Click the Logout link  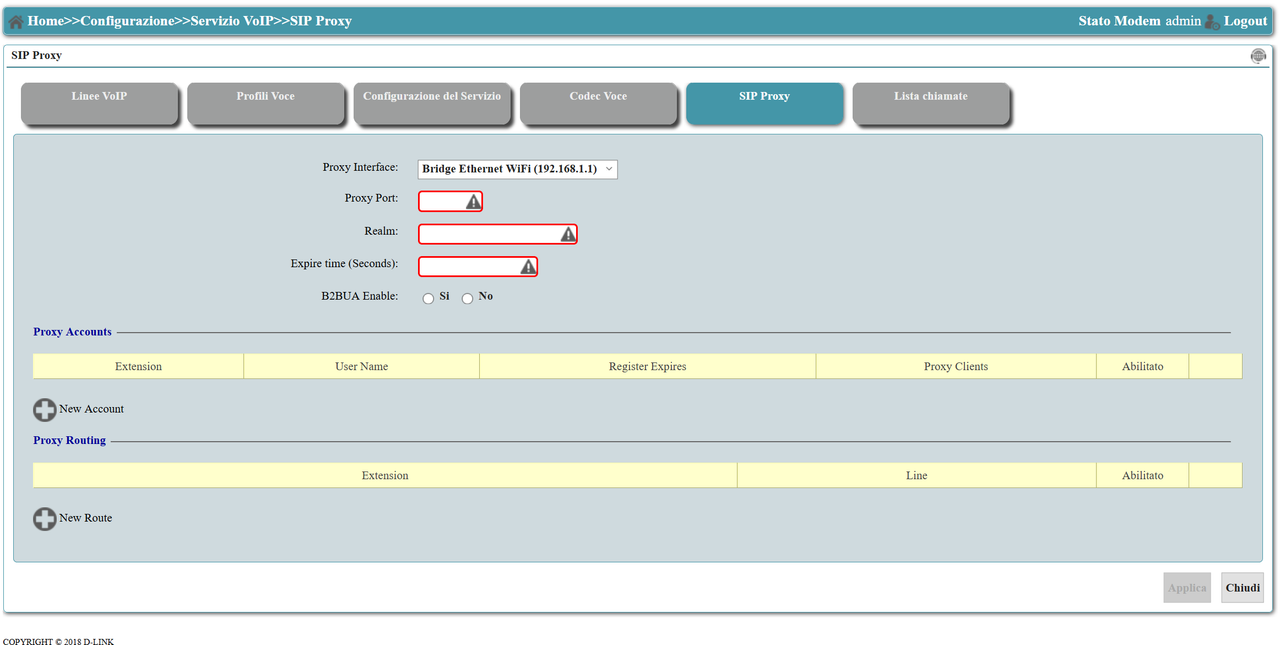pyautogui.click(x=1245, y=21)
